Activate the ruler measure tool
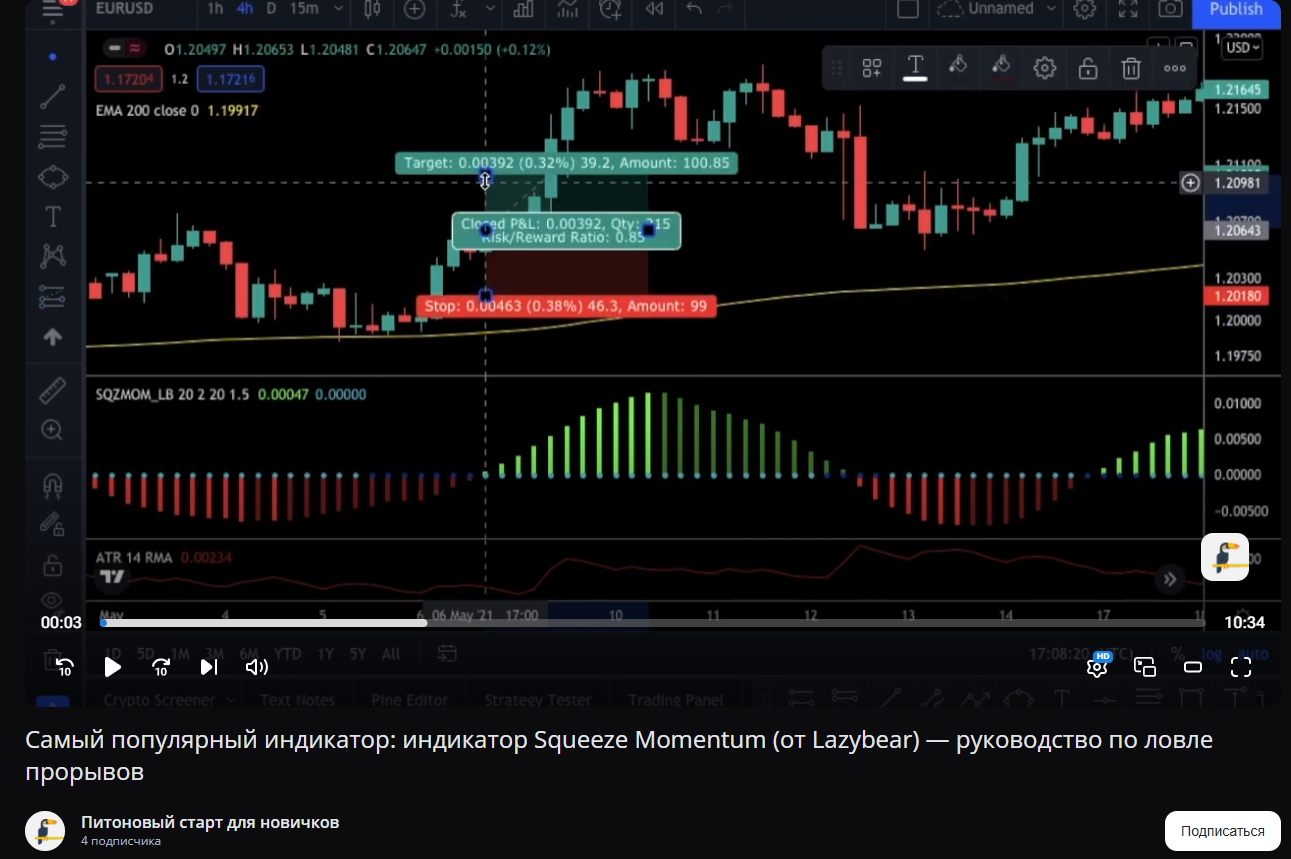 52,390
